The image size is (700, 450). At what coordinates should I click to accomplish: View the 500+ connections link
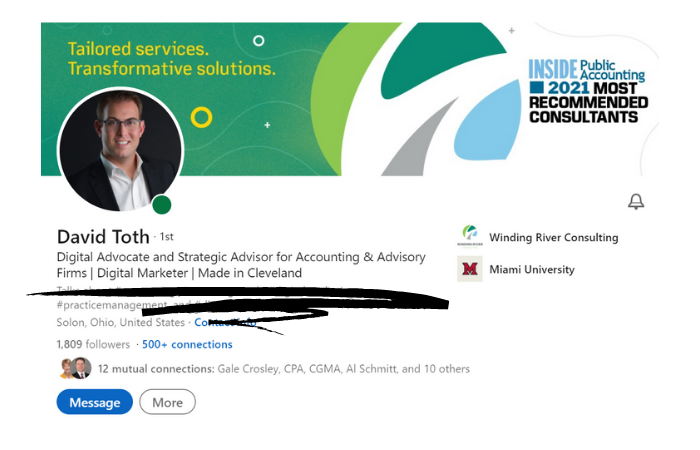pos(187,344)
